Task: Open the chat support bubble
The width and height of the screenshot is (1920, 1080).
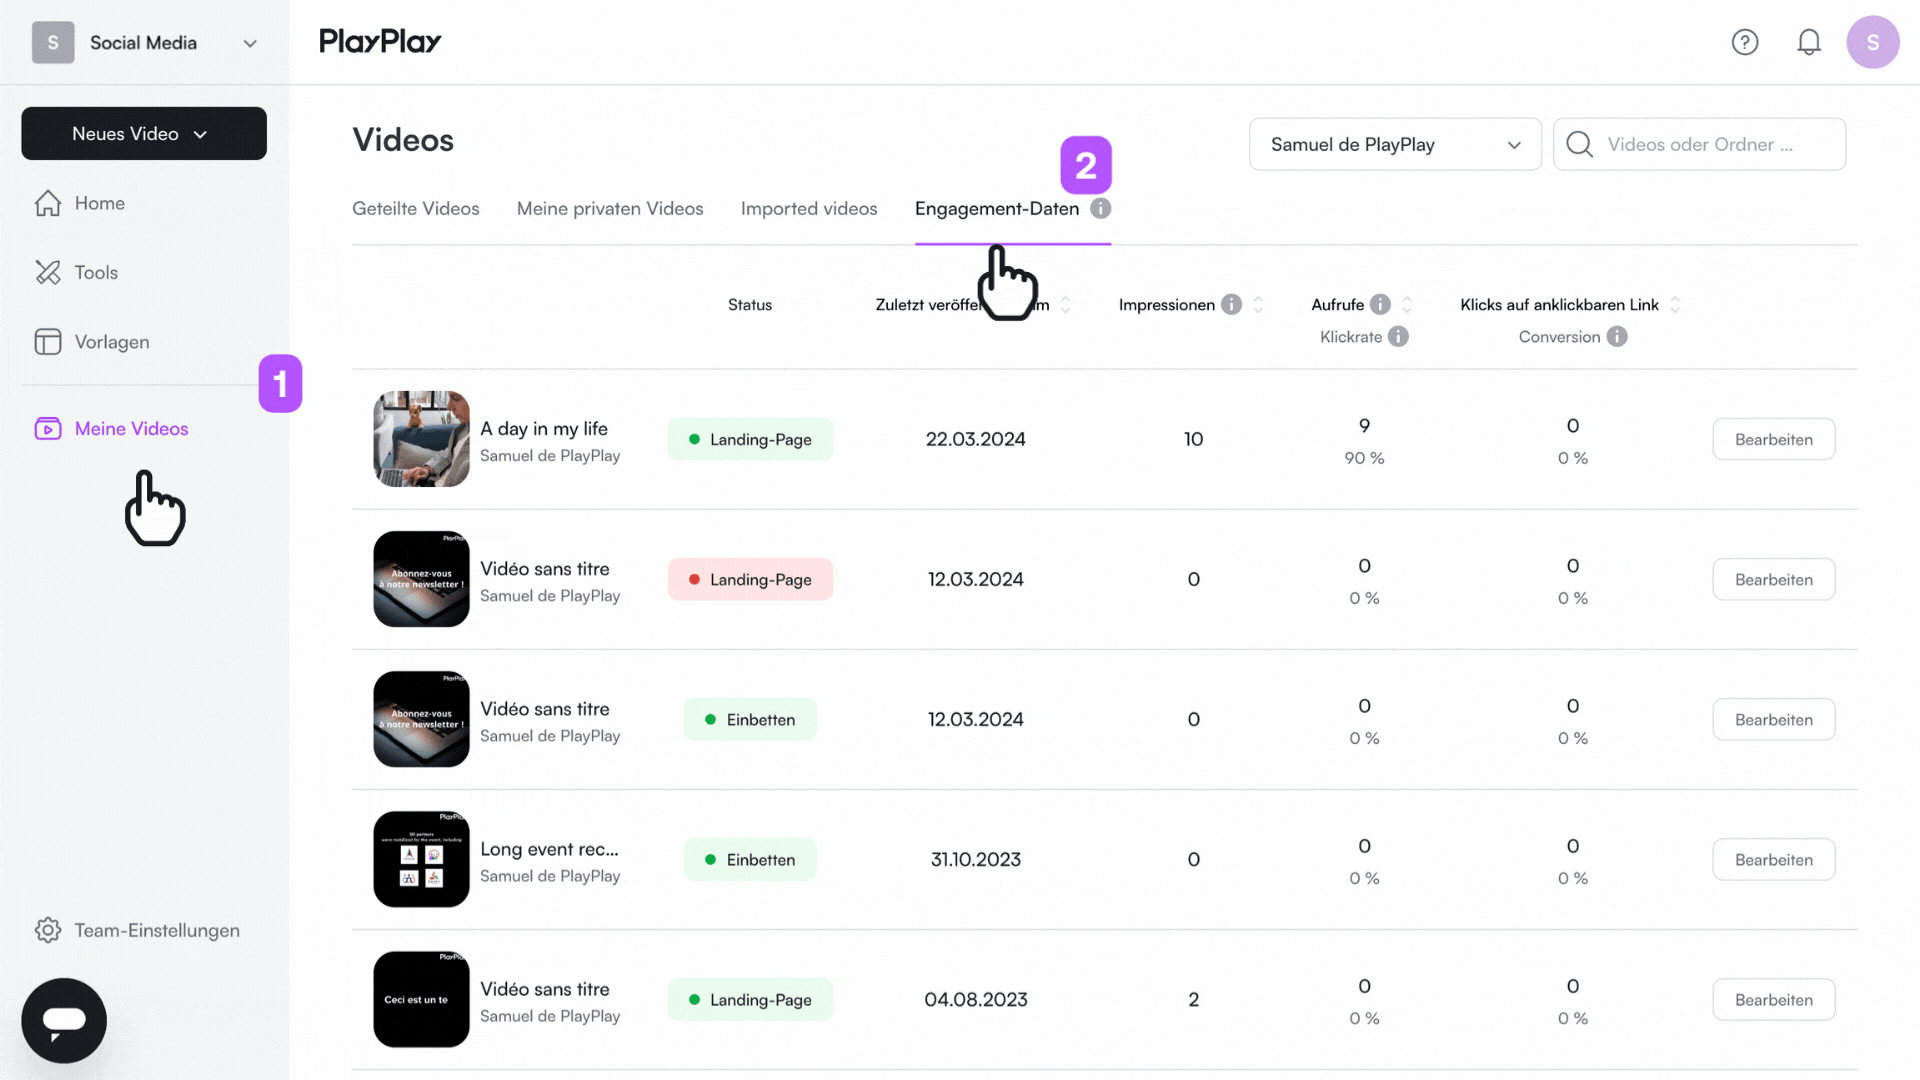Action: [64, 1020]
